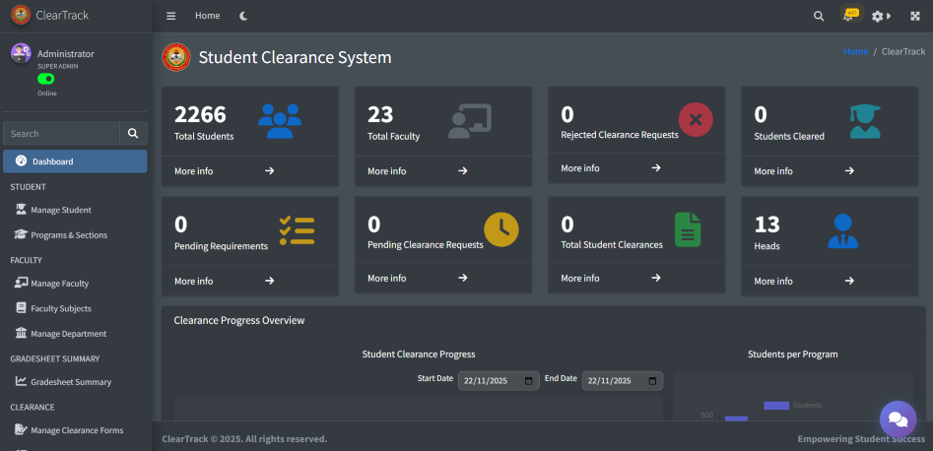Click the Total Faculty teacher icon
This screenshot has height=451, width=933.
pos(469,121)
